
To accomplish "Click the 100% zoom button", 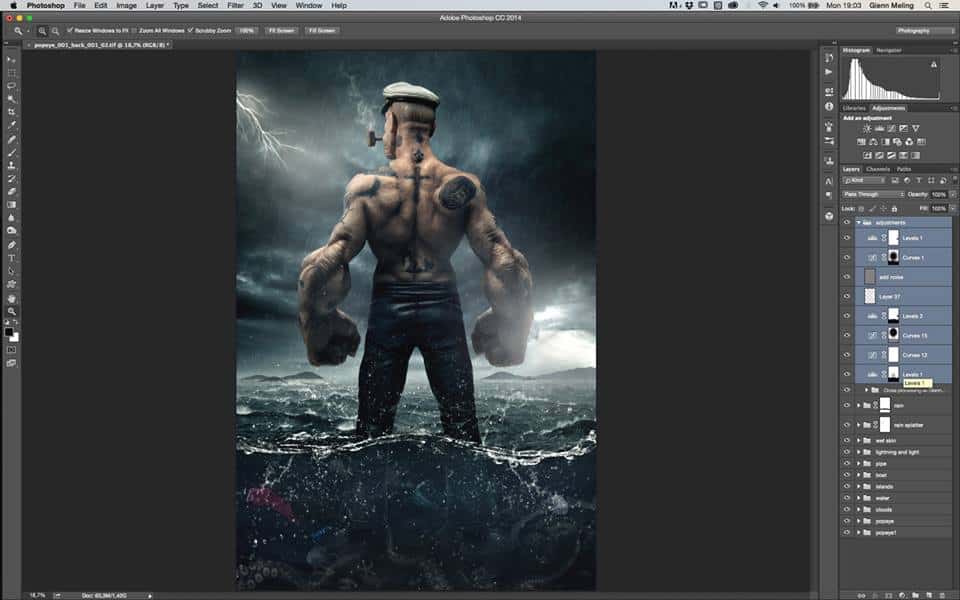I will tap(248, 31).
